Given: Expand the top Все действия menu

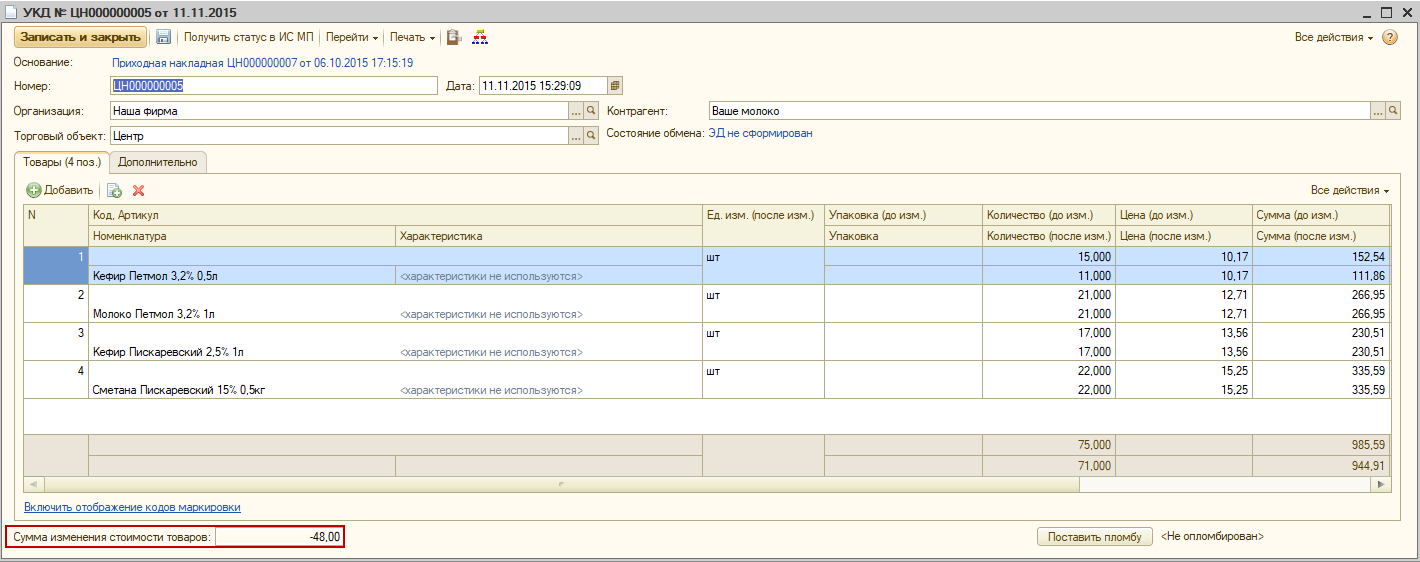Looking at the screenshot, I should tap(1334, 37).
